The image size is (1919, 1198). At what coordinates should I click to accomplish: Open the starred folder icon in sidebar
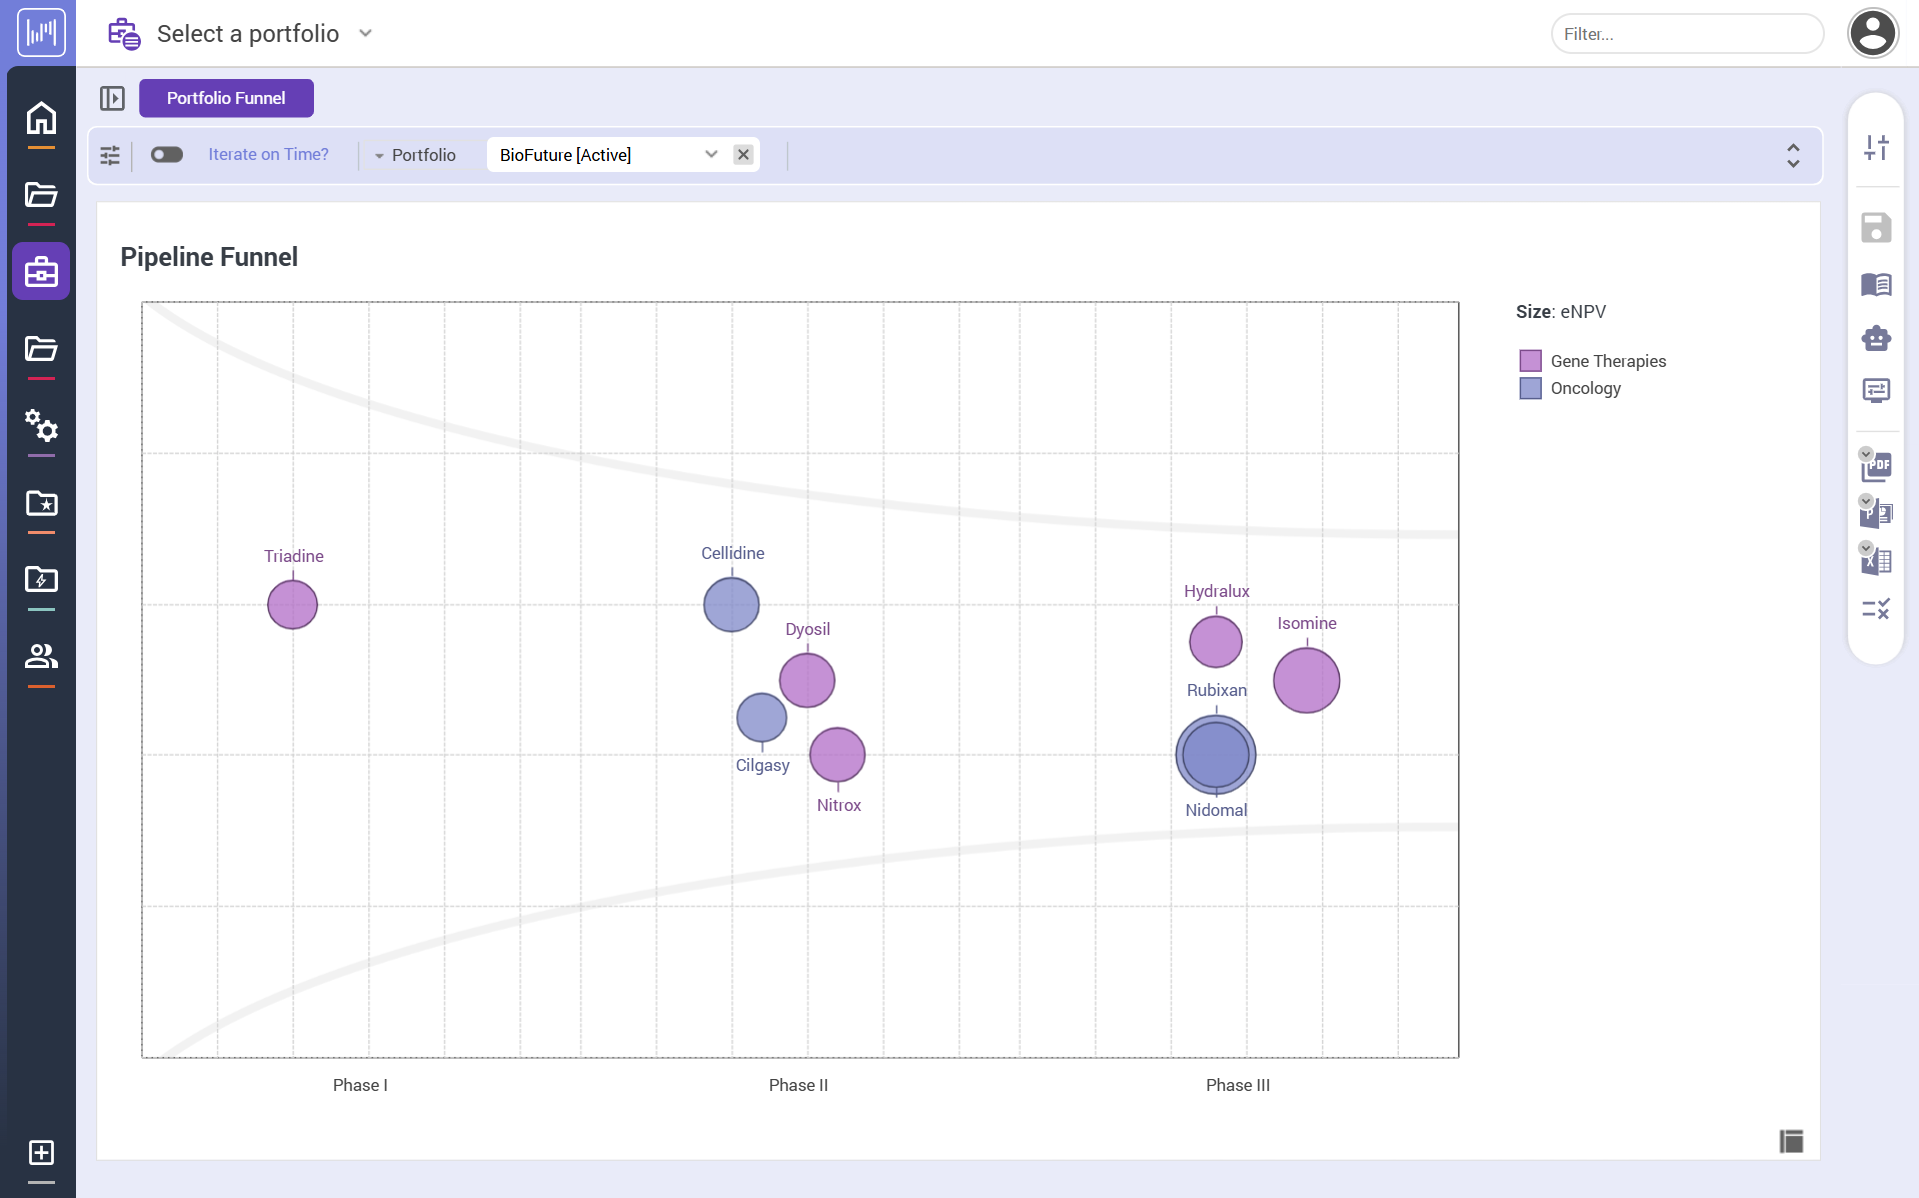[x=41, y=503]
